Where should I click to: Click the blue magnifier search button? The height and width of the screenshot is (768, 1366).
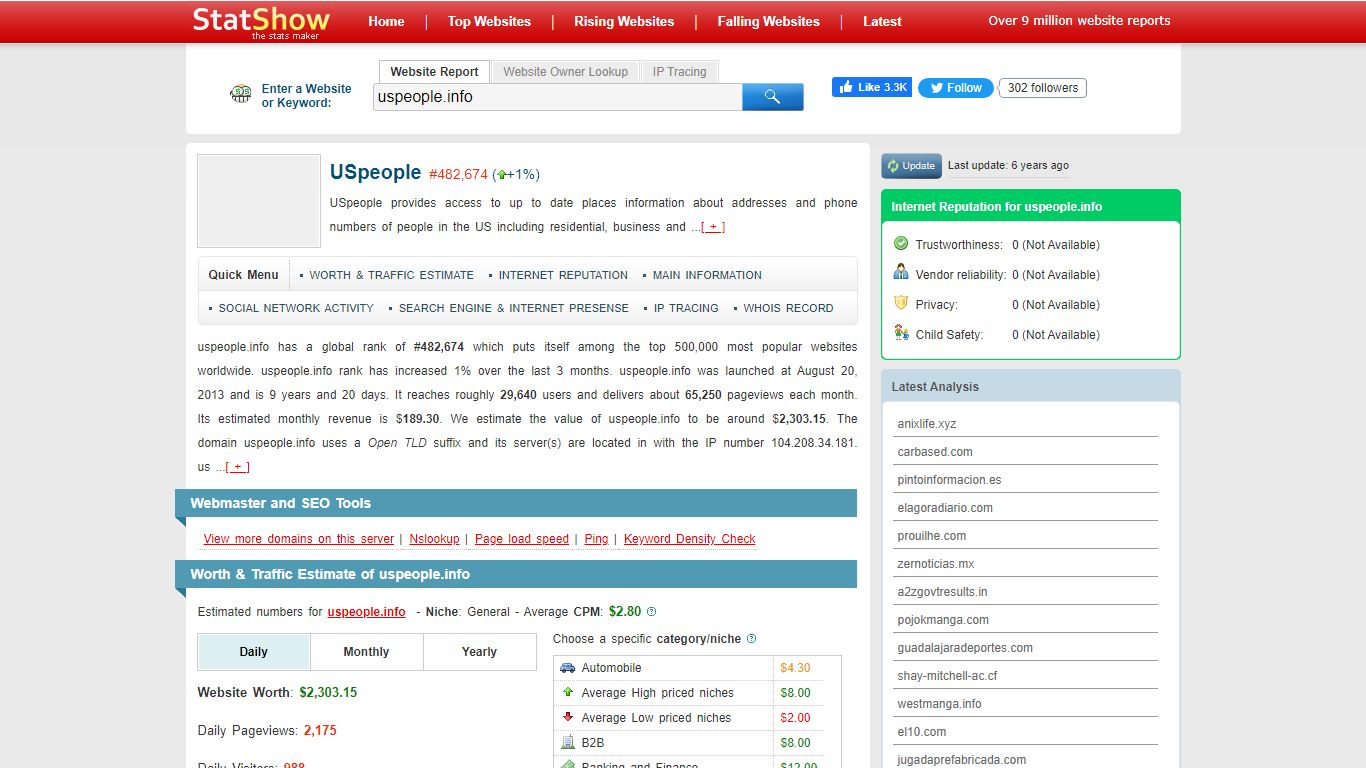[x=772, y=97]
